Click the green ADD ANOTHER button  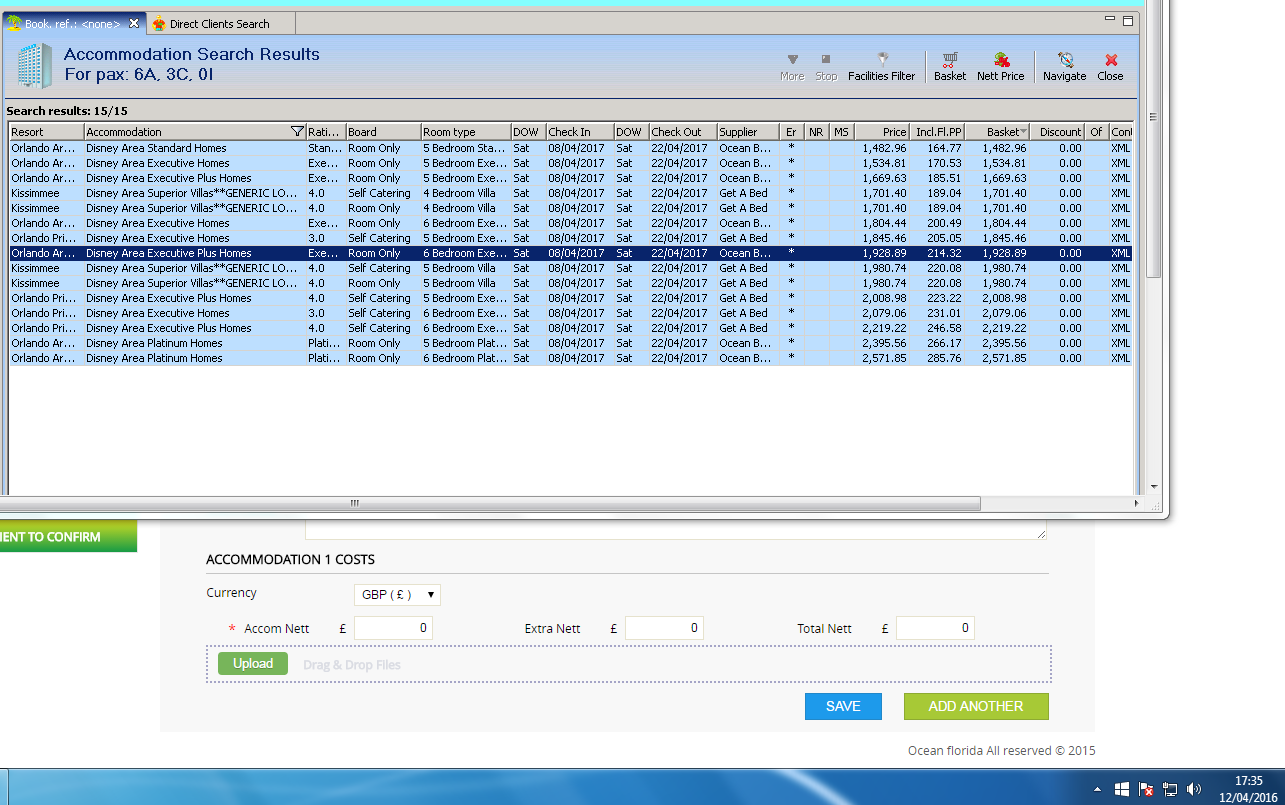[x=975, y=706]
